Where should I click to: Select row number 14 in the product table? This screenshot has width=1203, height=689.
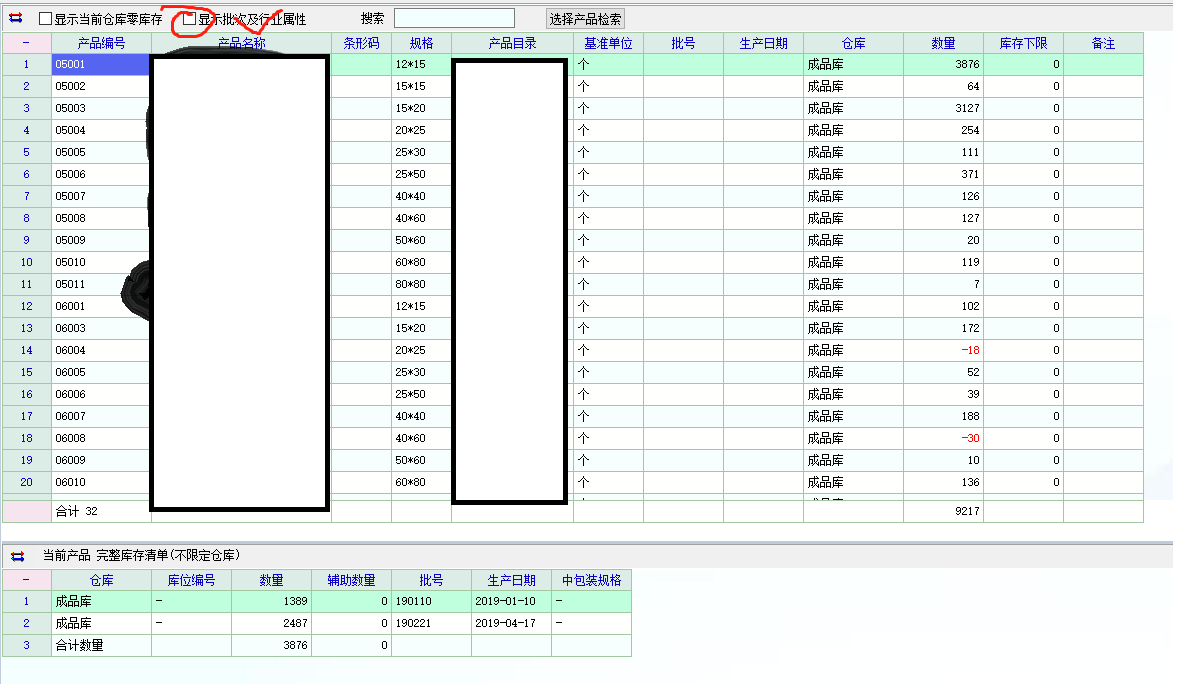tap(26, 350)
